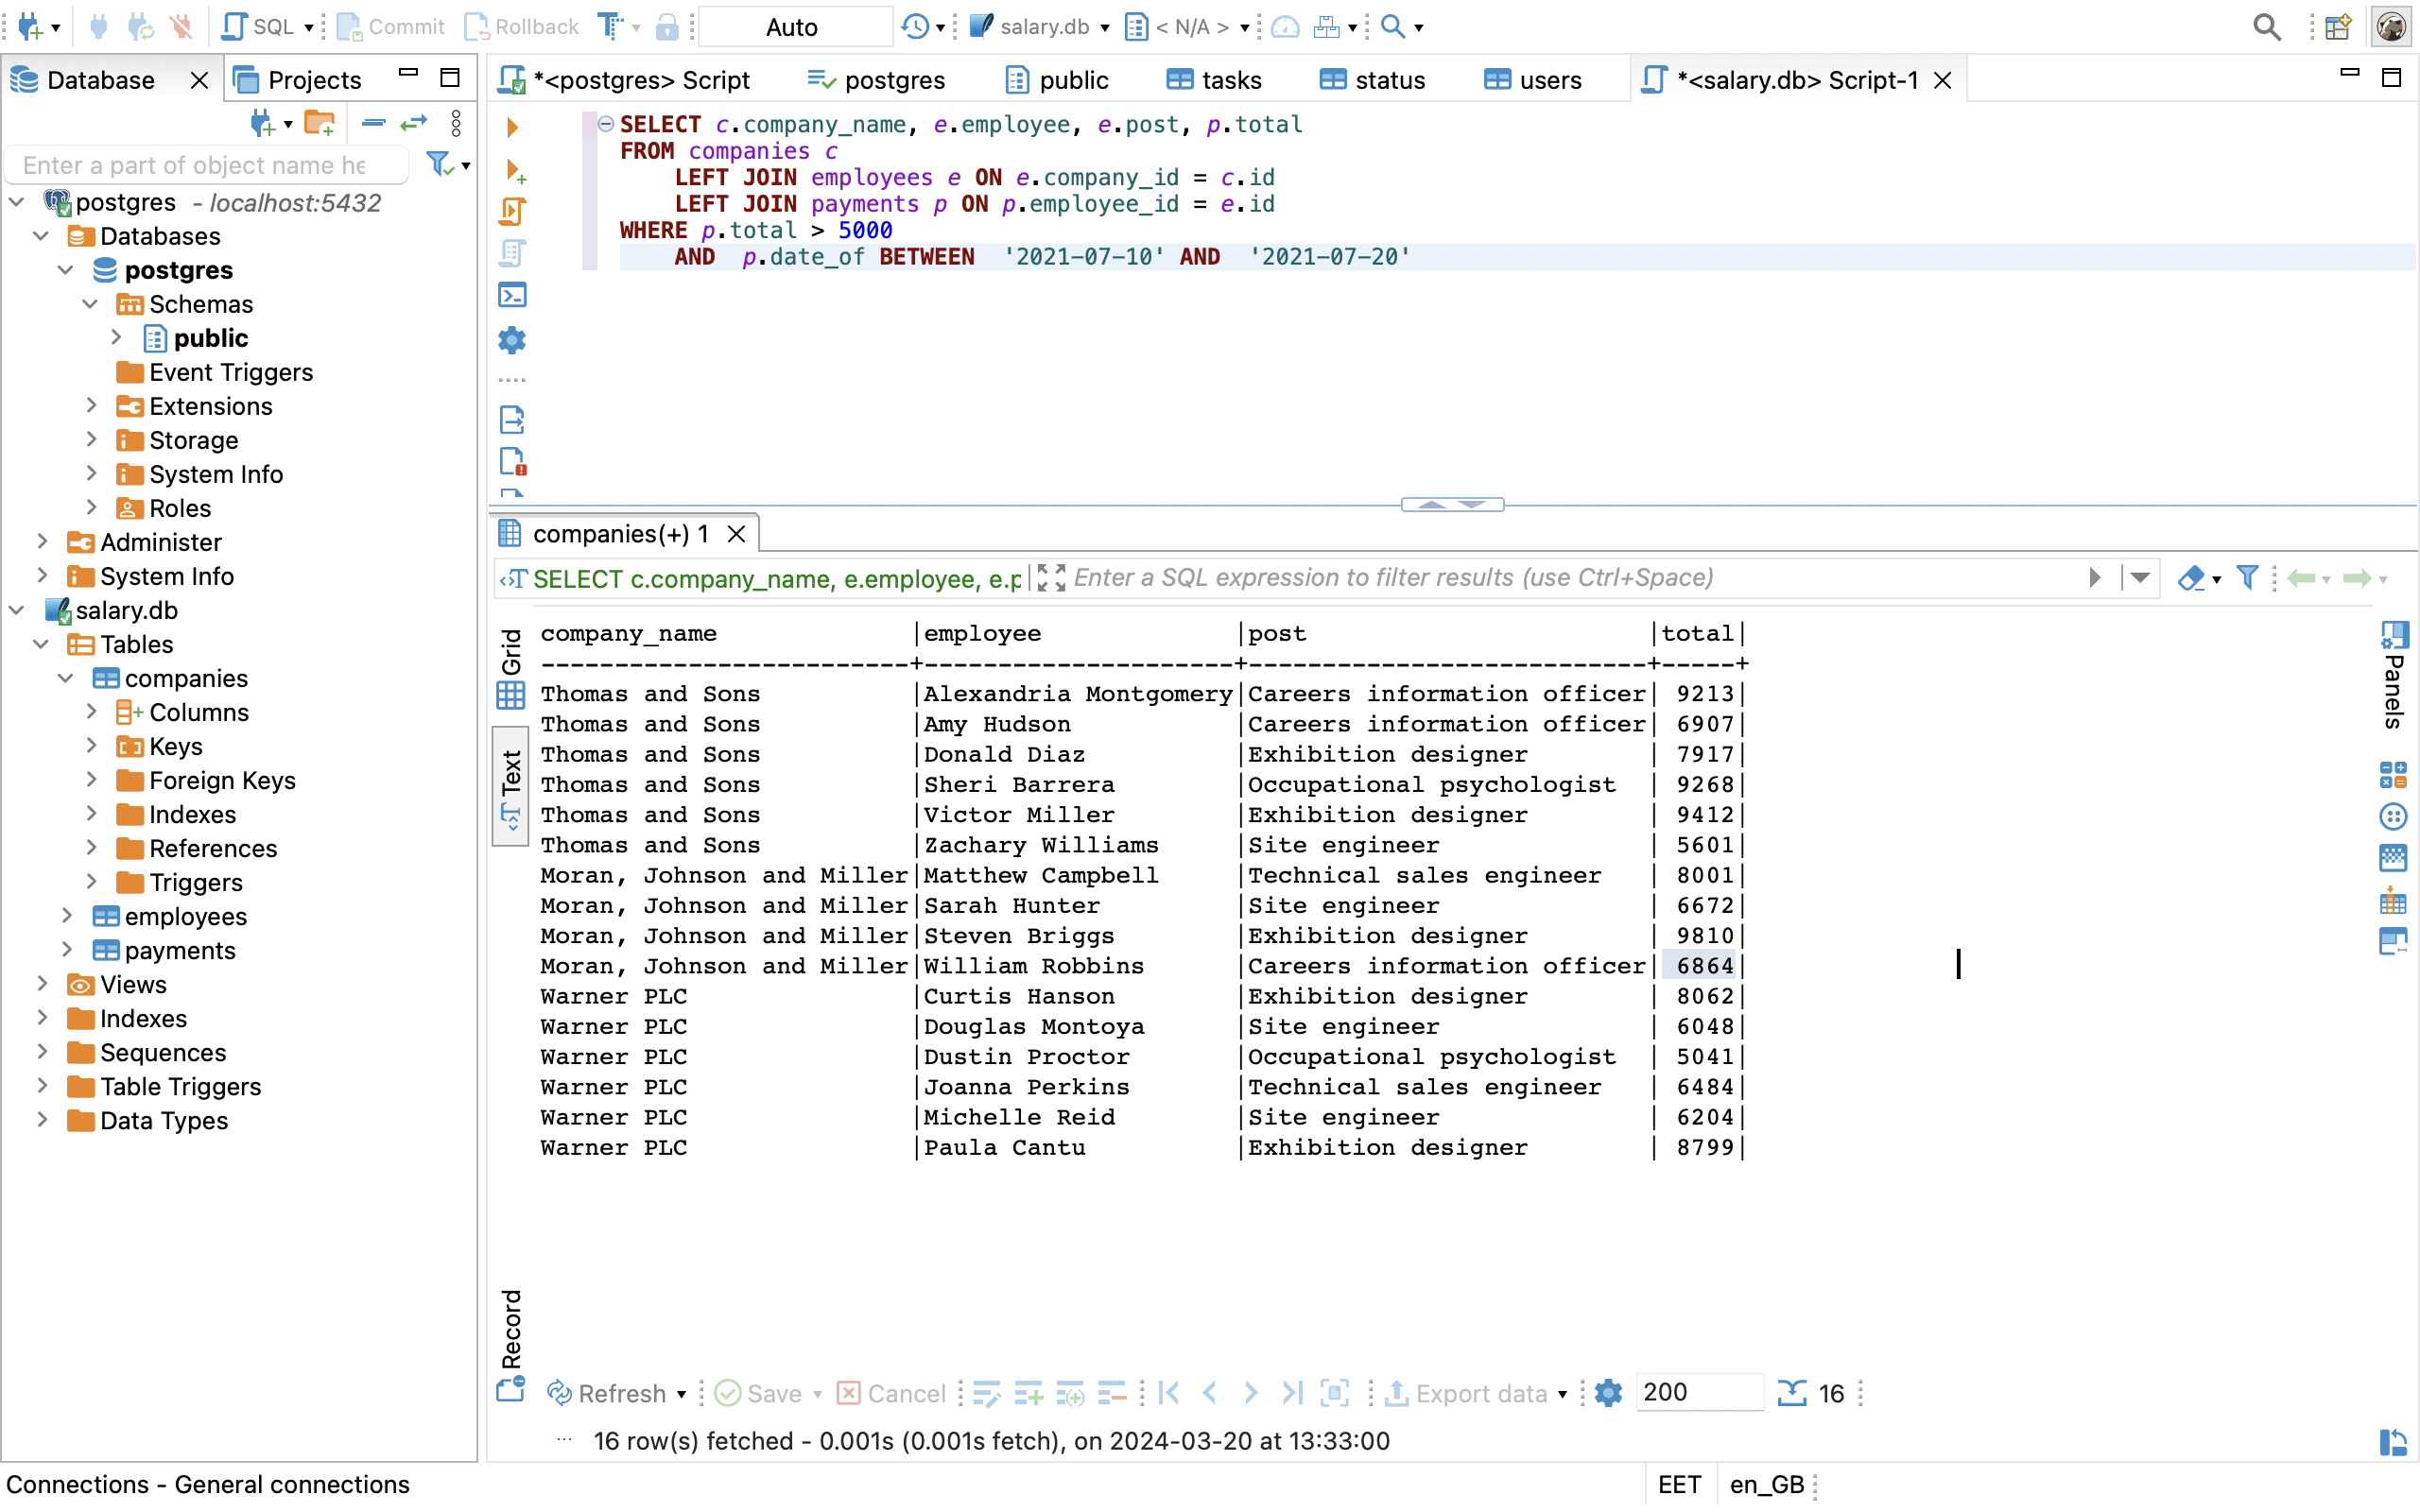Toggle the Record panel mode

(511, 1343)
